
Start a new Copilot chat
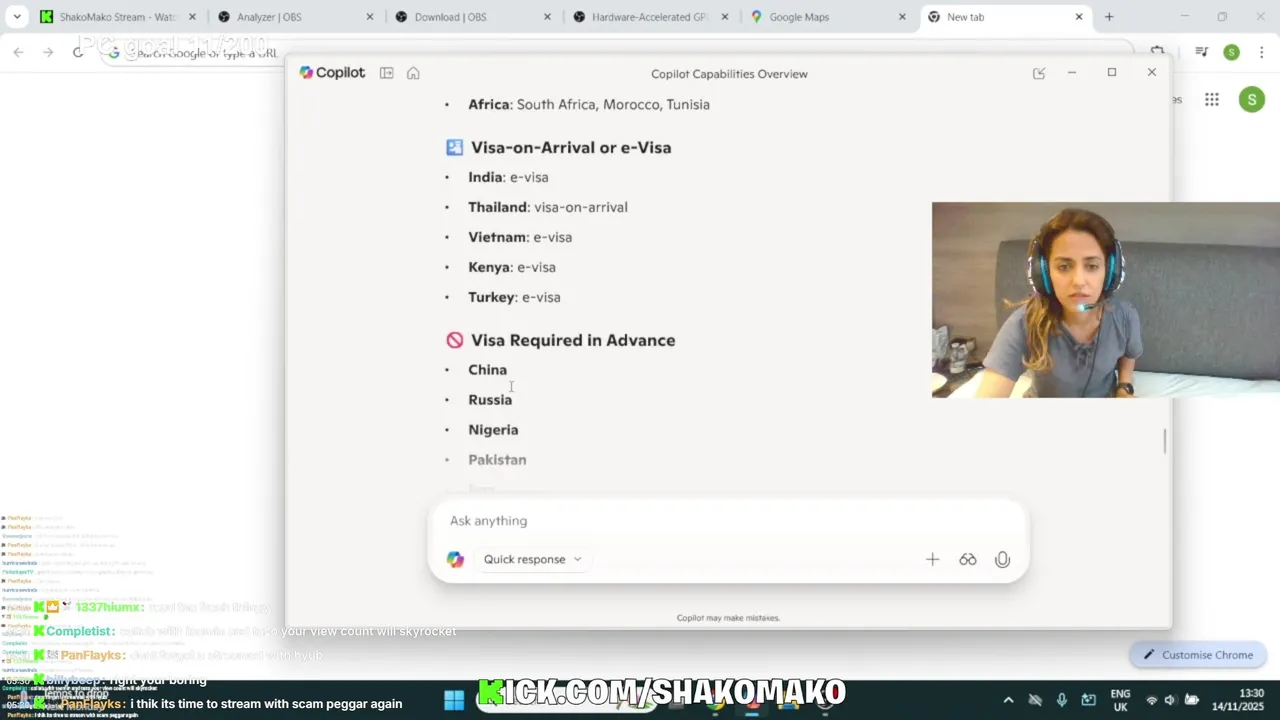[x=1039, y=73]
